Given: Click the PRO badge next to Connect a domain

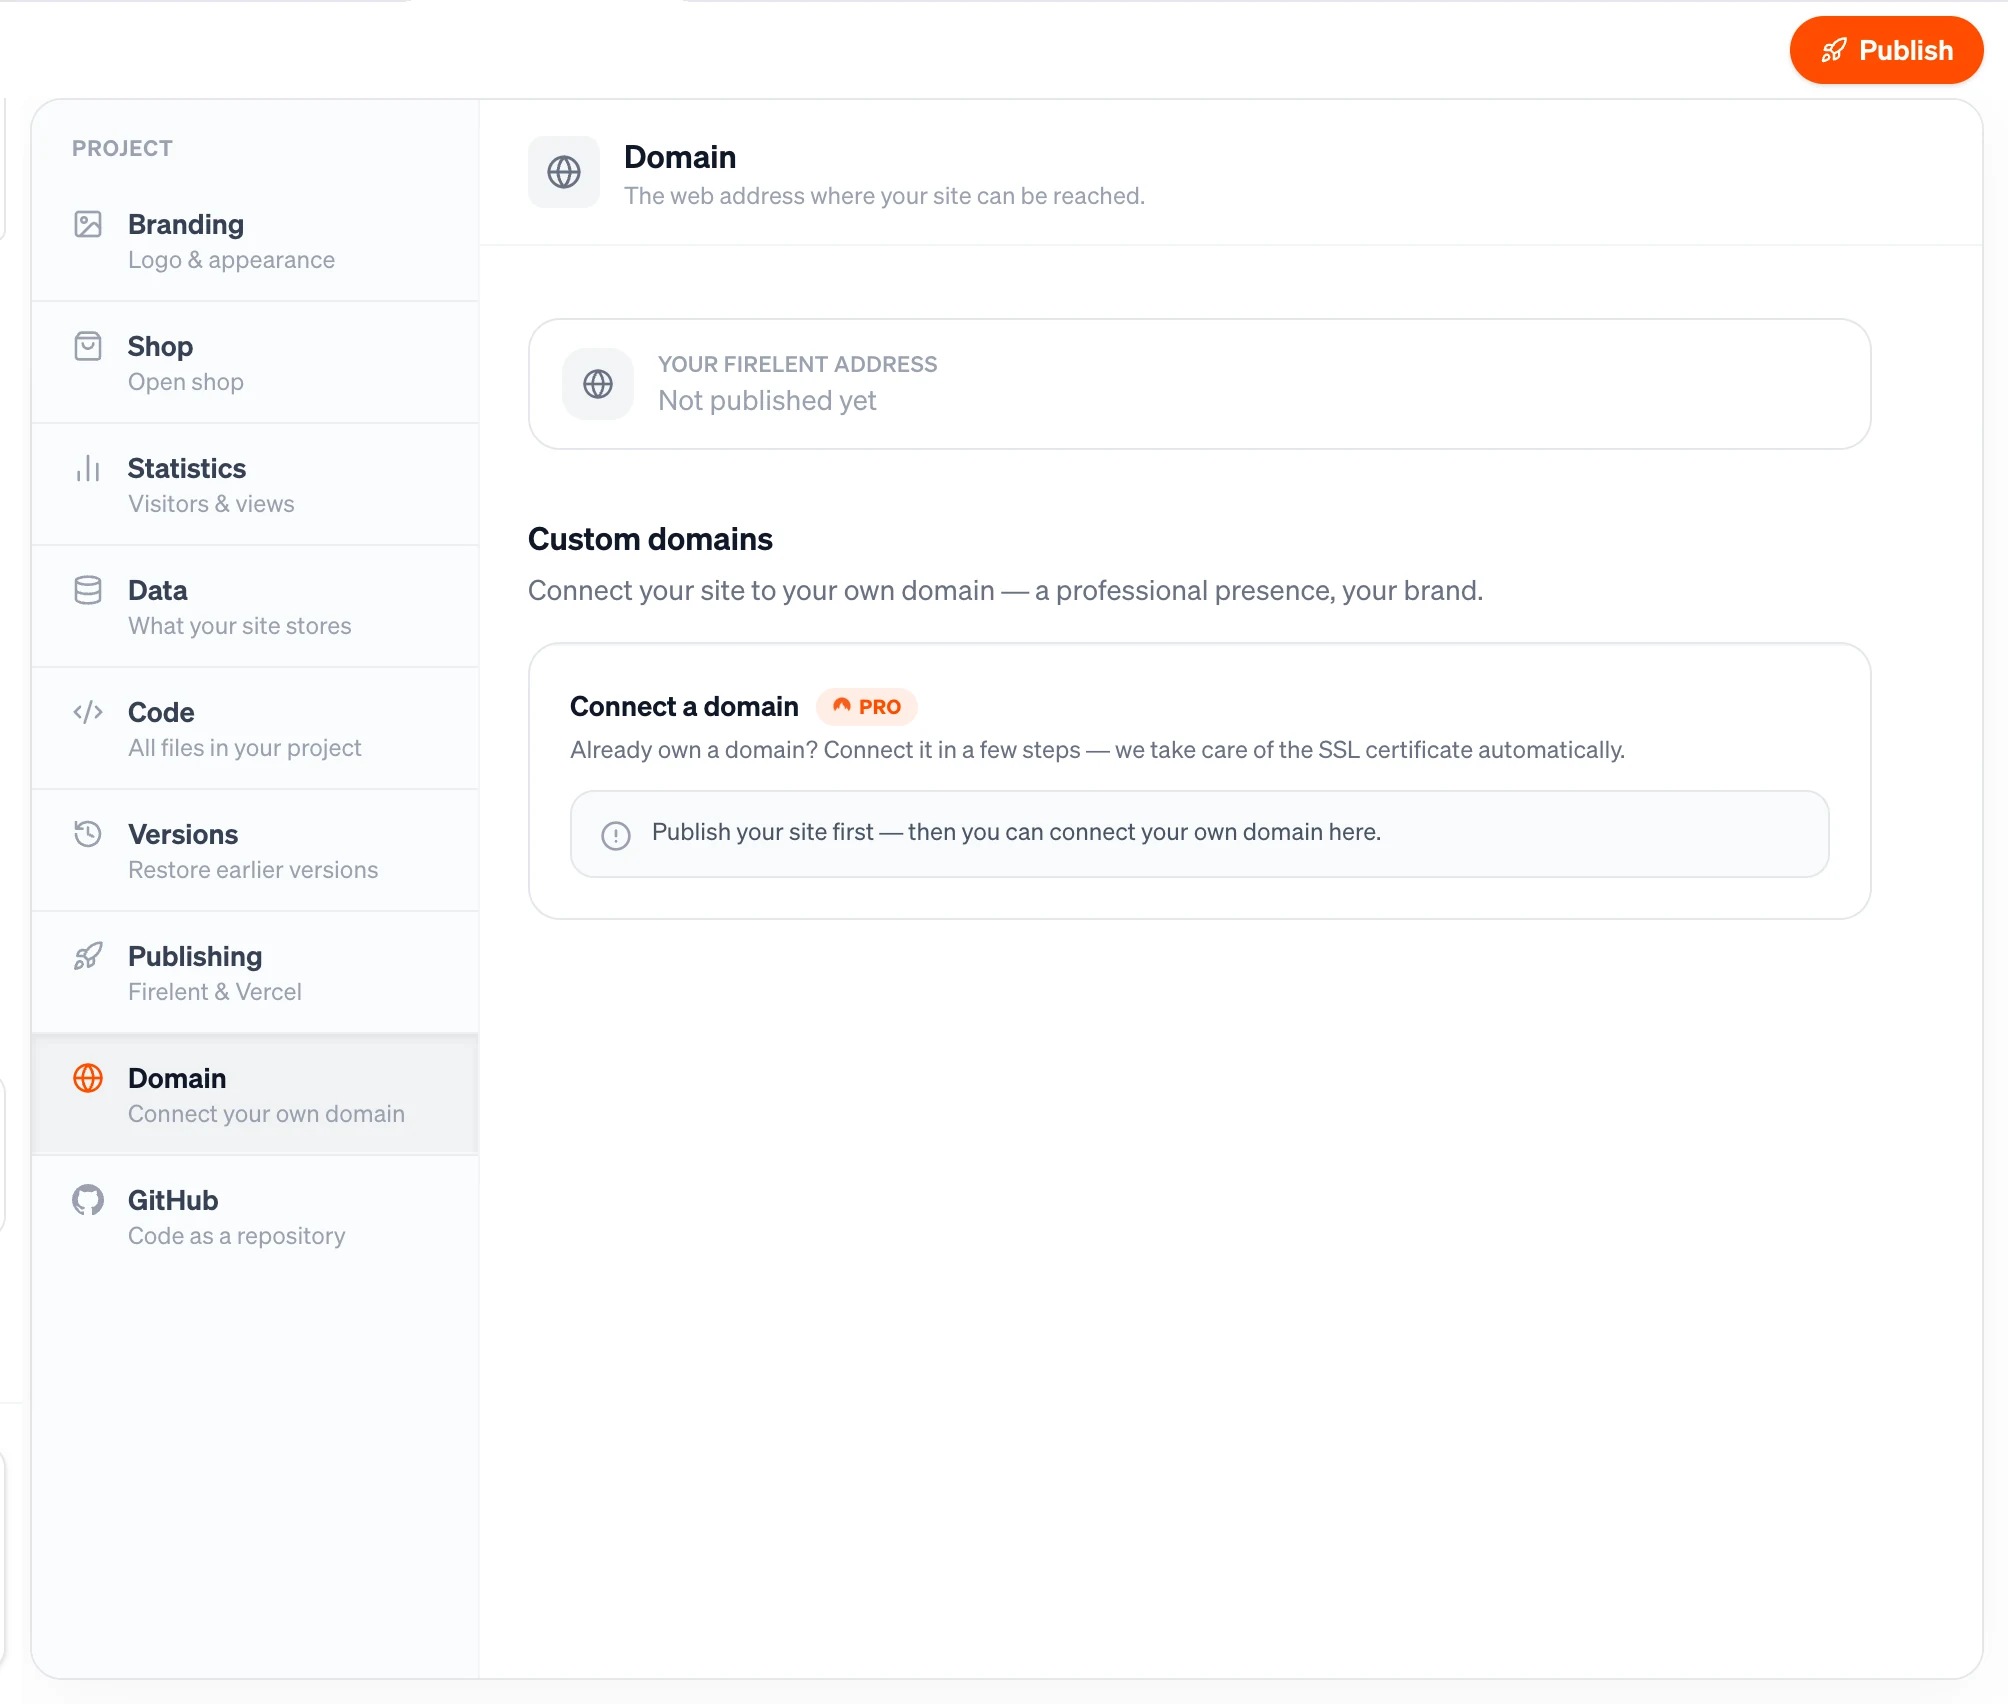Looking at the screenshot, I should [x=867, y=707].
